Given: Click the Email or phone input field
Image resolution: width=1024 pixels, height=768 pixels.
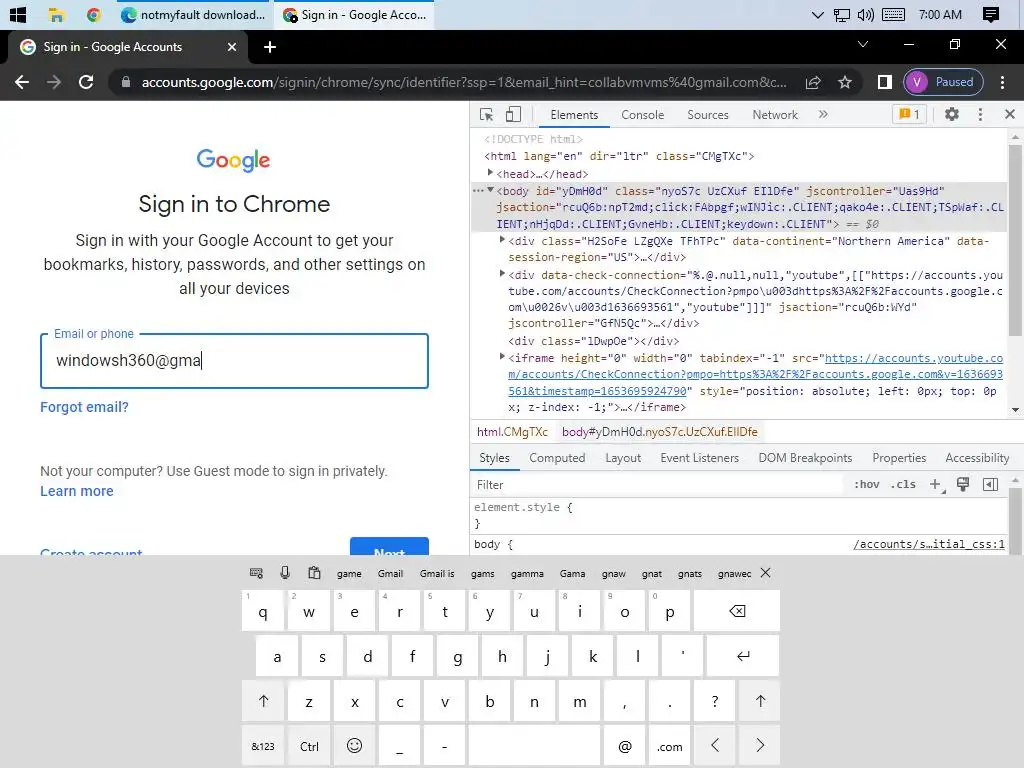Looking at the screenshot, I should (234, 361).
